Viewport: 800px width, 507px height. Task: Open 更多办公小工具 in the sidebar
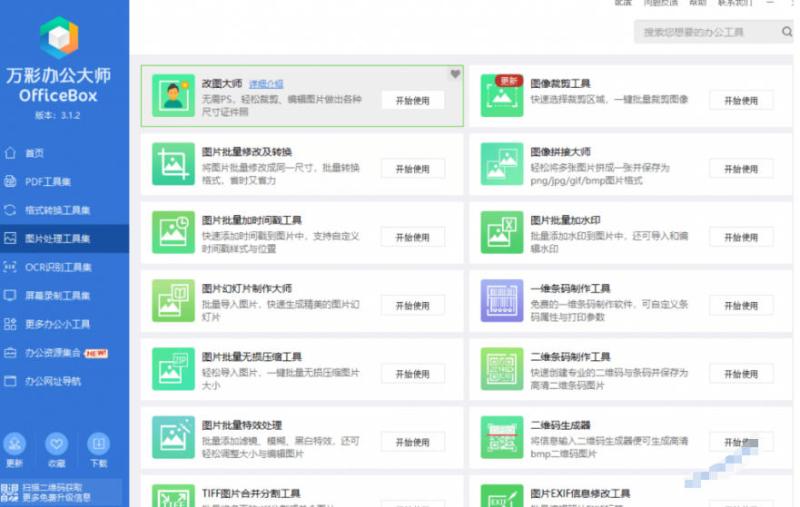[x=64, y=324]
